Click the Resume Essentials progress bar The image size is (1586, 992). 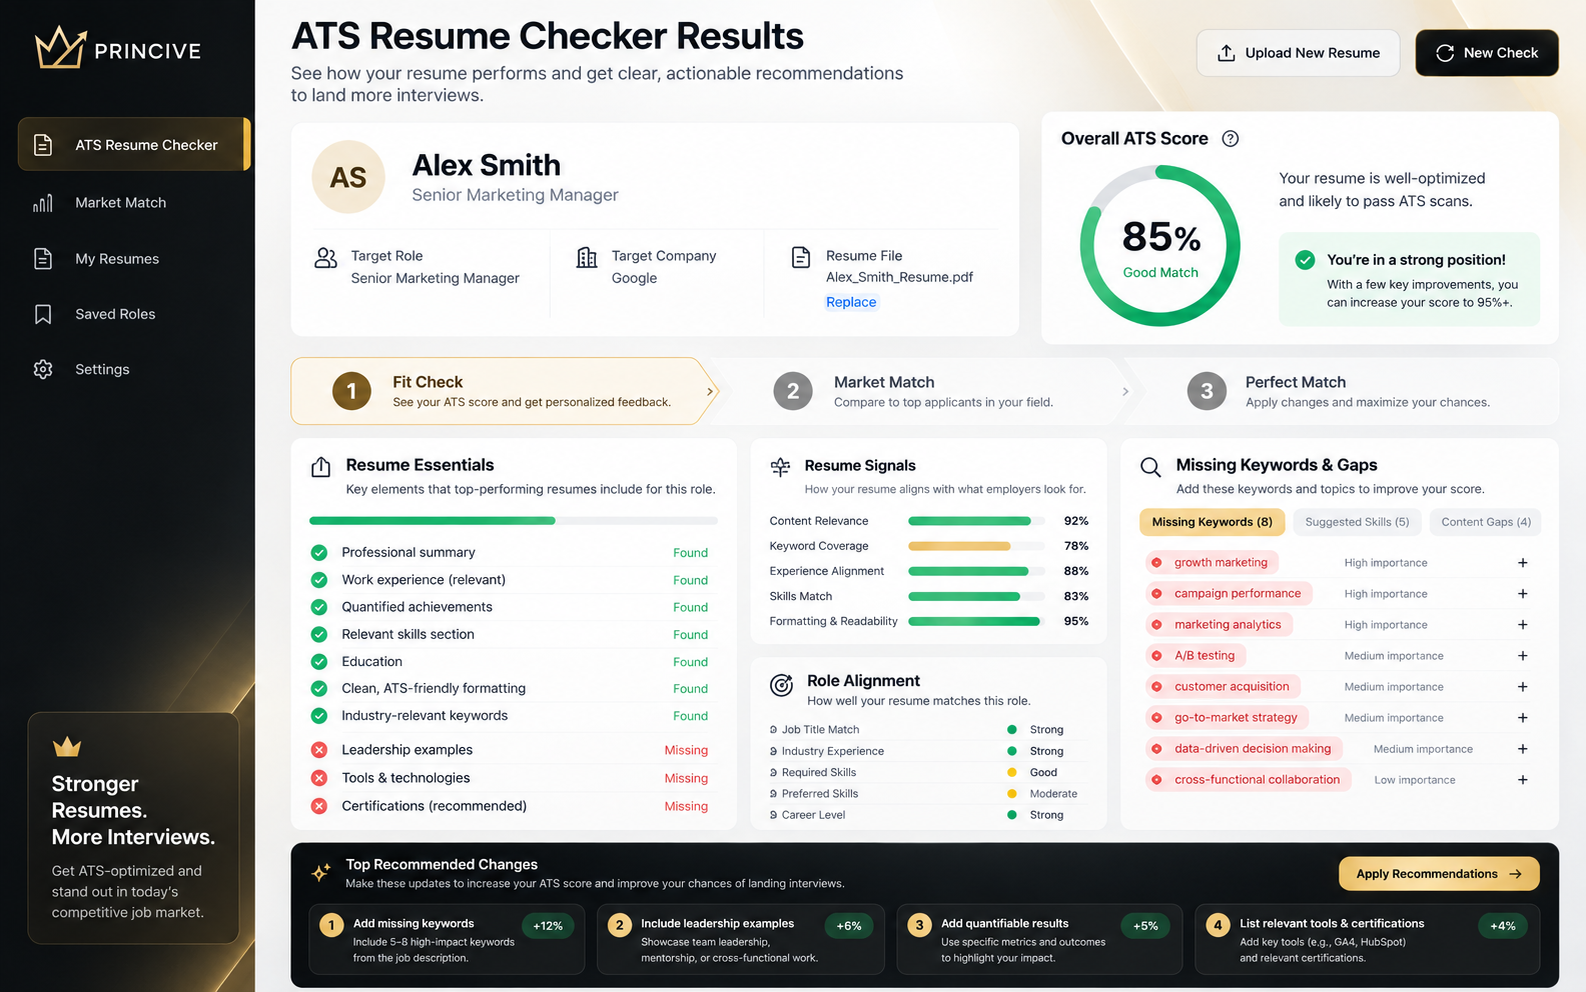point(513,521)
